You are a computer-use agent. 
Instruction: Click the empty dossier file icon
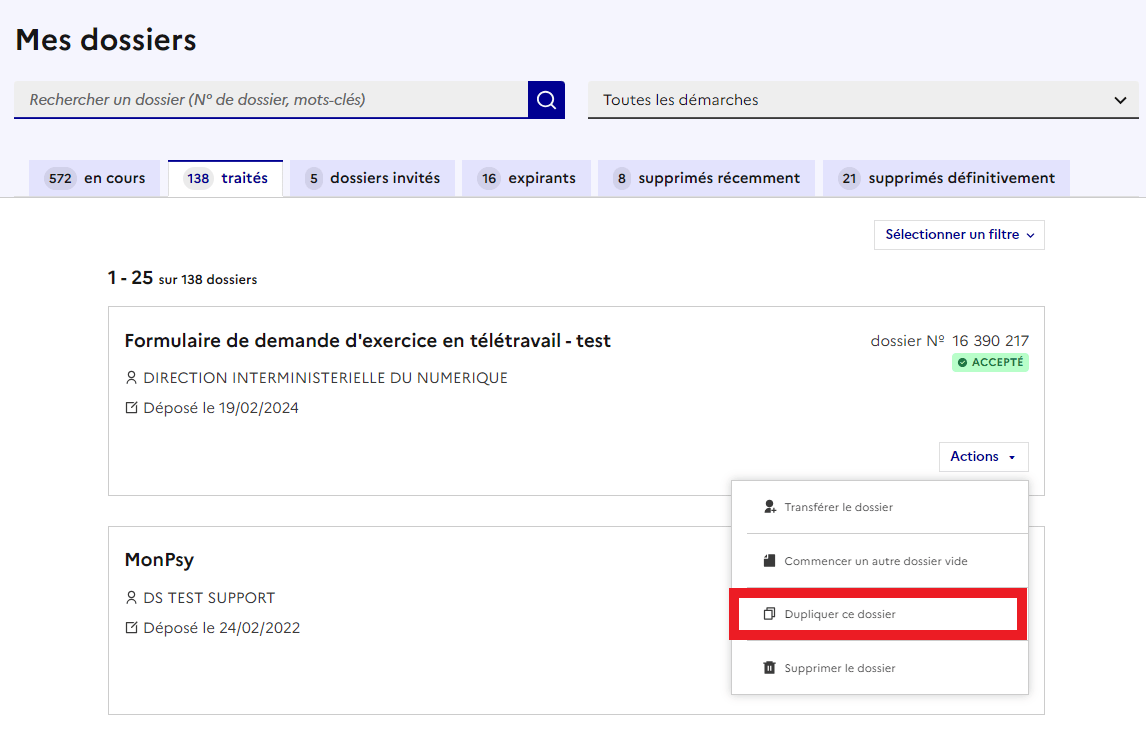click(x=769, y=561)
